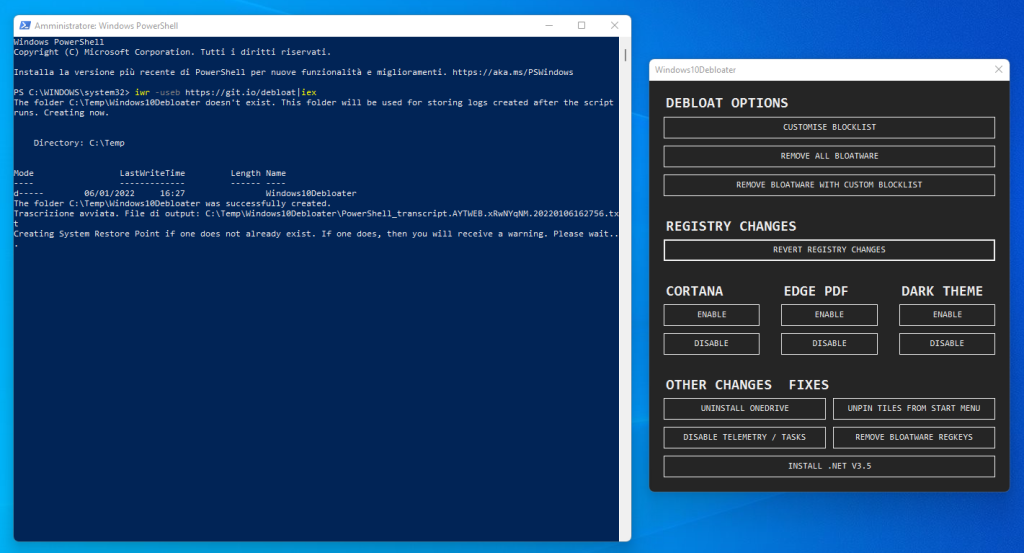1024x553 pixels.
Task: Enable Dark Theme
Action: click(x=946, y=315)
